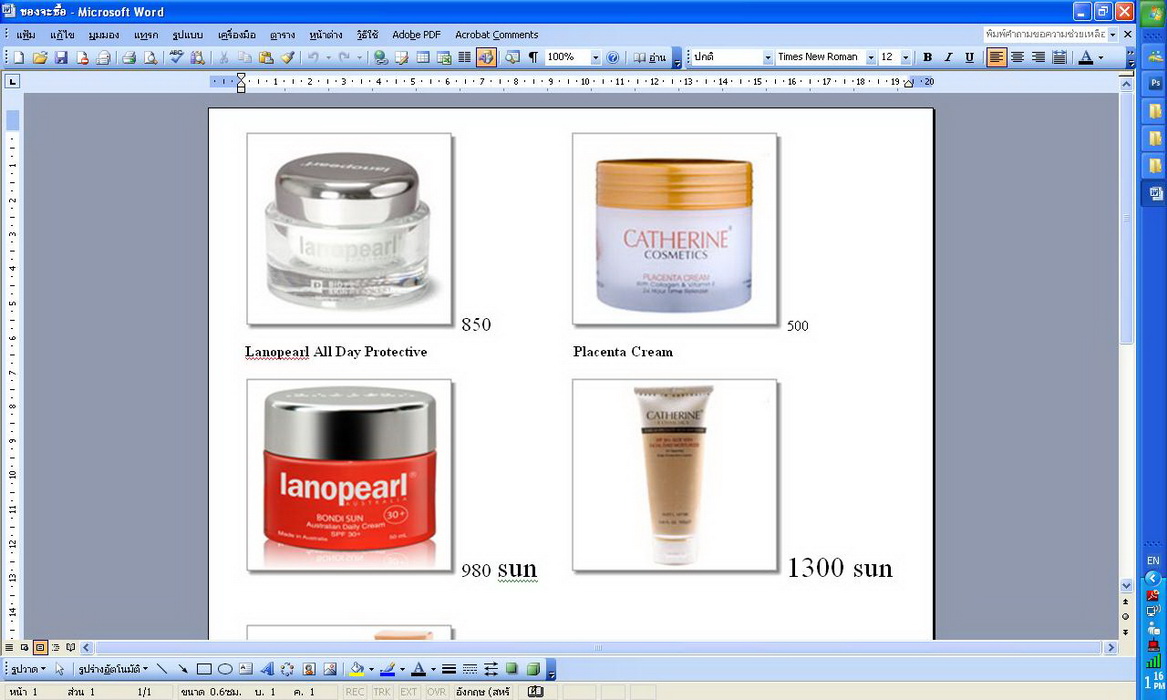Align text right
The image size is (1167, 700).
coord(1038,57)
